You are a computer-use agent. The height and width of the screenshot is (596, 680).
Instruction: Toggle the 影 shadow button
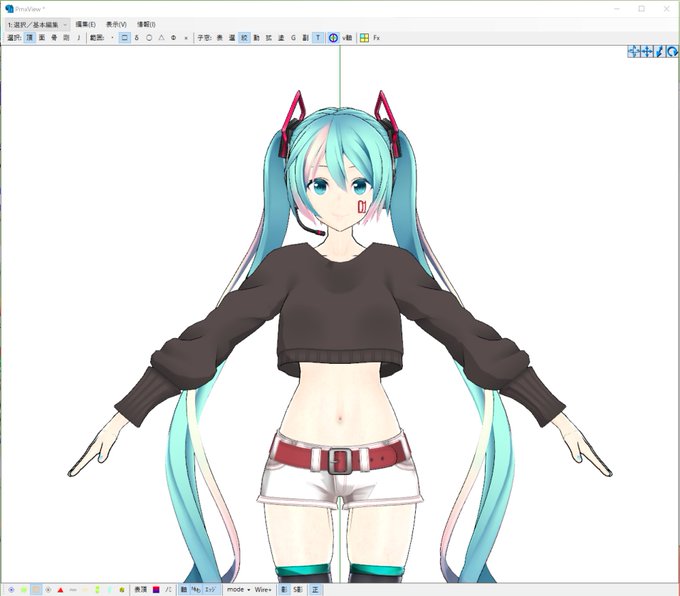(x=284, y=589)
